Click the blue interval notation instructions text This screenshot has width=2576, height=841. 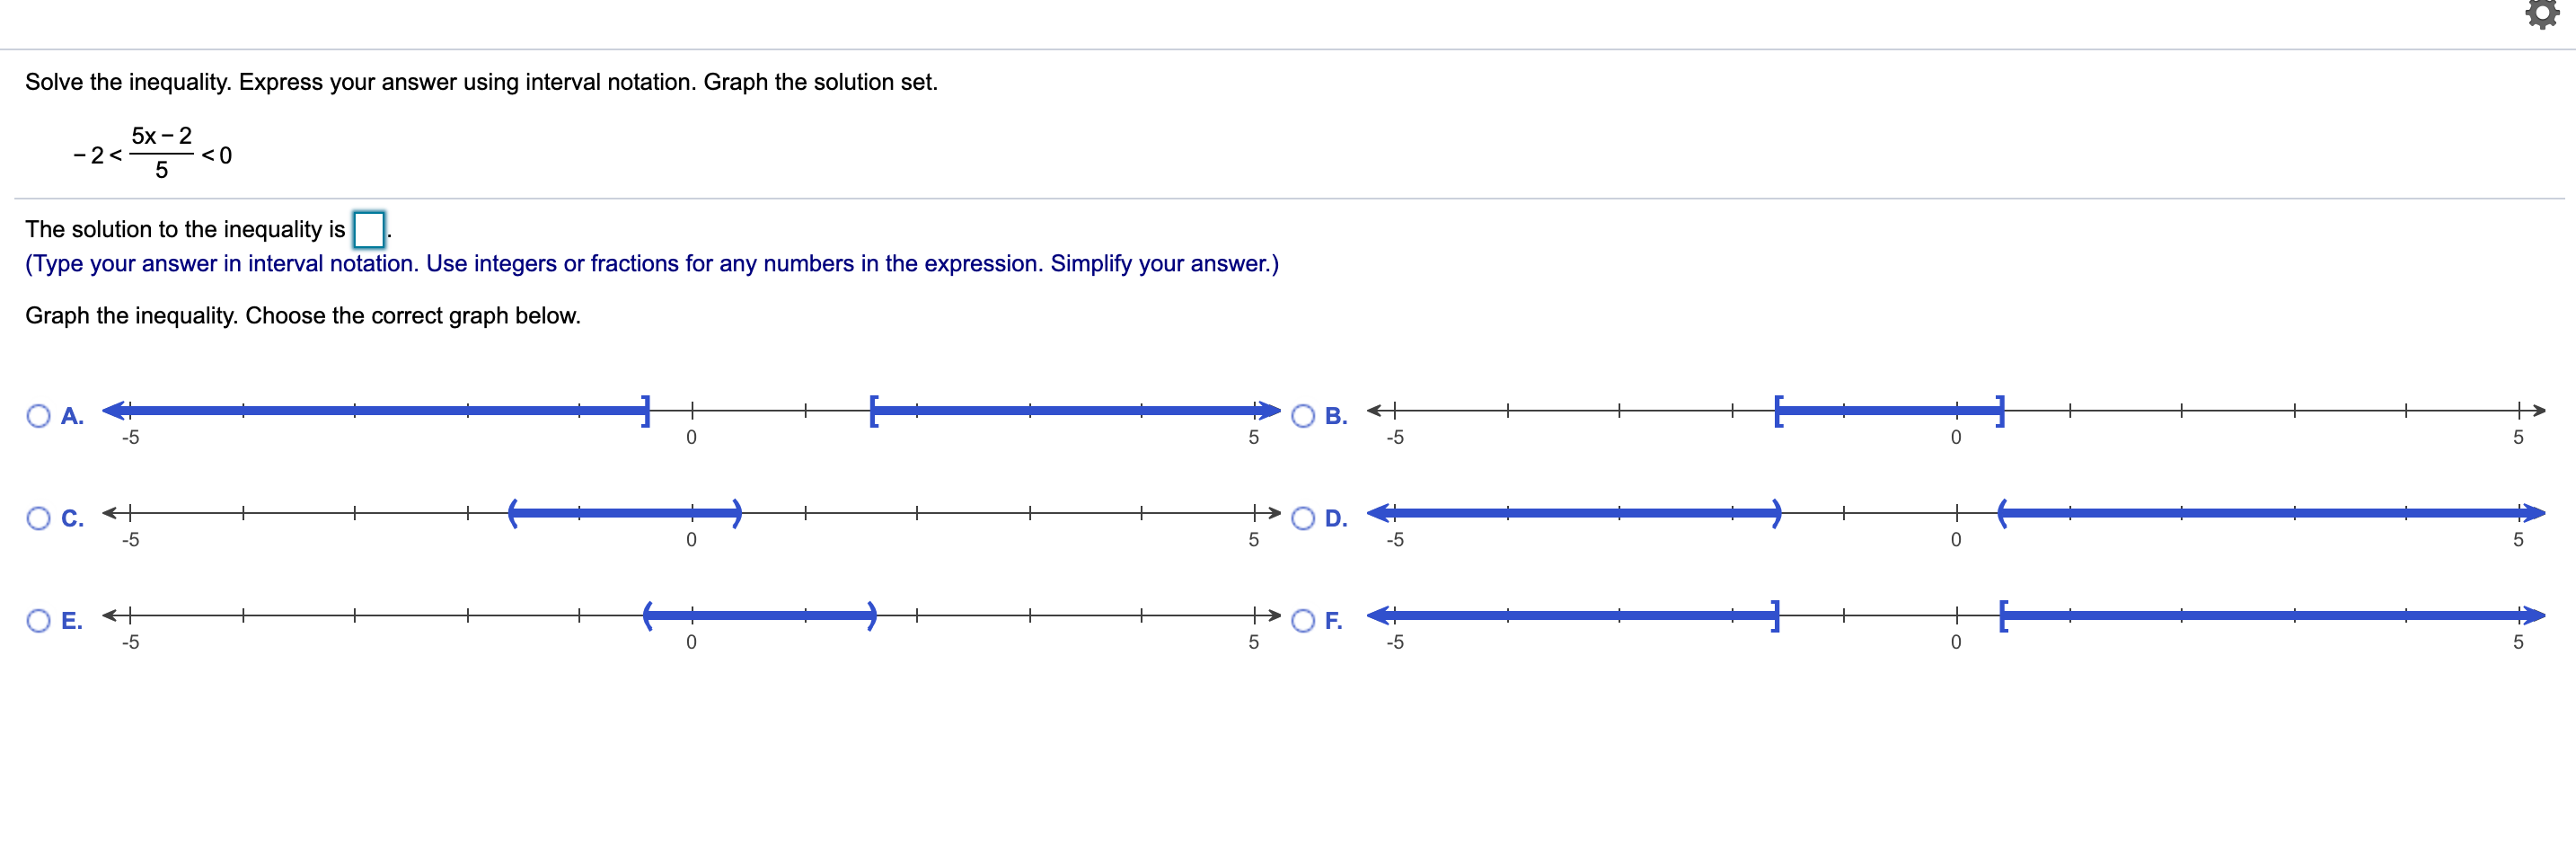pos(650,263)
